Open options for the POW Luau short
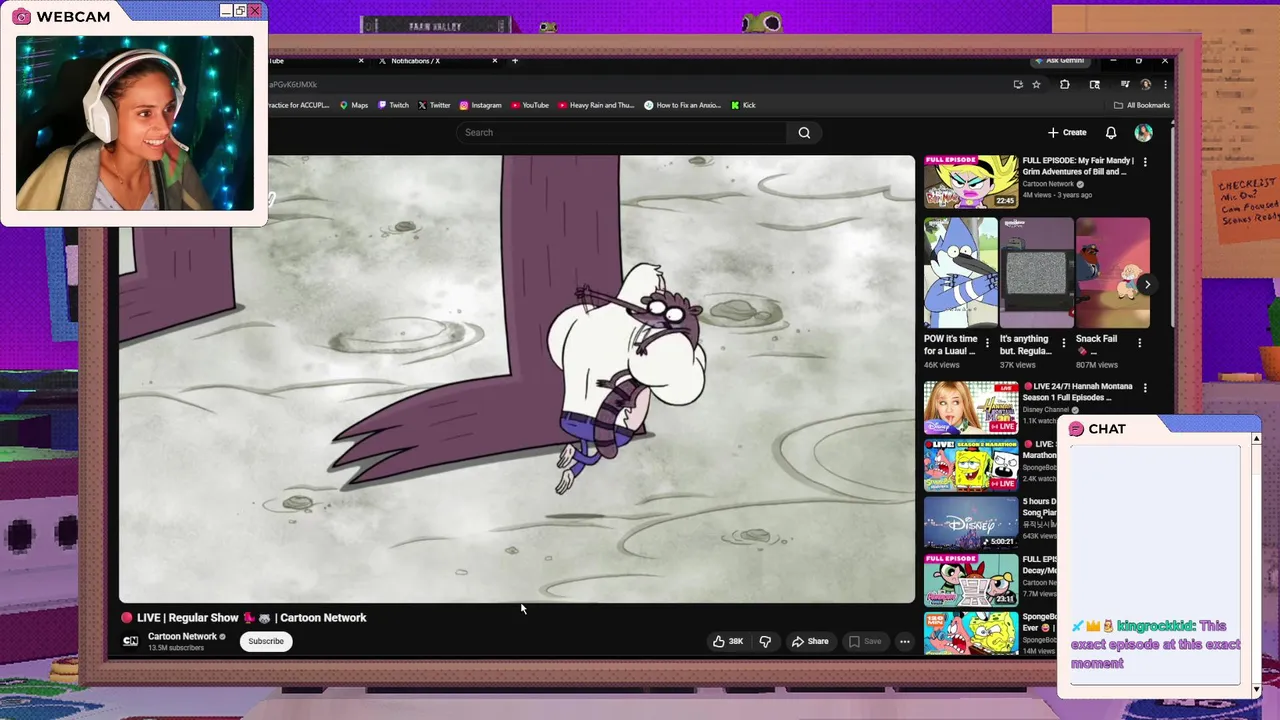1280x720 pixels. pos(987,343)
